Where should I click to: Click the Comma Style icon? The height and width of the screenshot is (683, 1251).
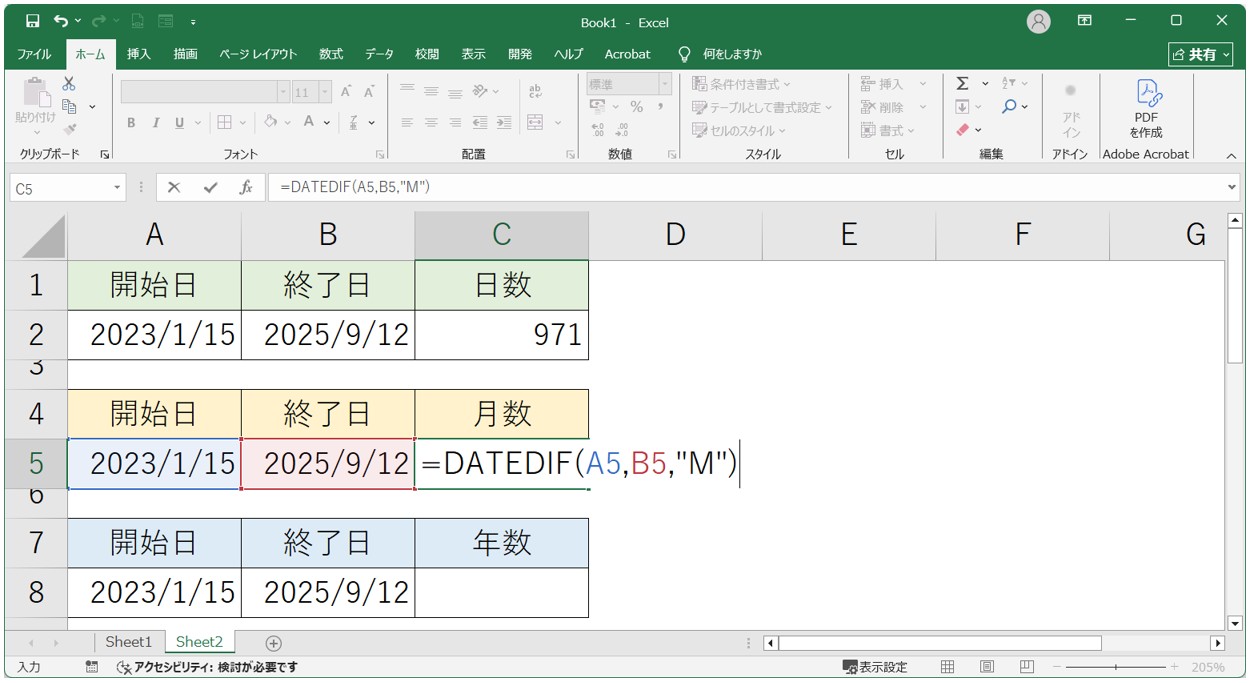click(x=660, y=107)
